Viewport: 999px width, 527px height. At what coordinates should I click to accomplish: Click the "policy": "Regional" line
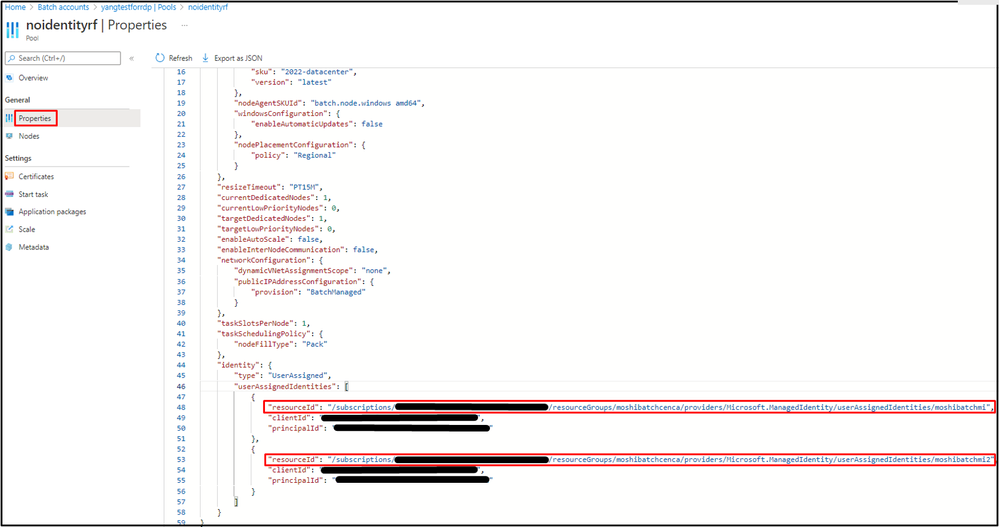pos(293,155)
